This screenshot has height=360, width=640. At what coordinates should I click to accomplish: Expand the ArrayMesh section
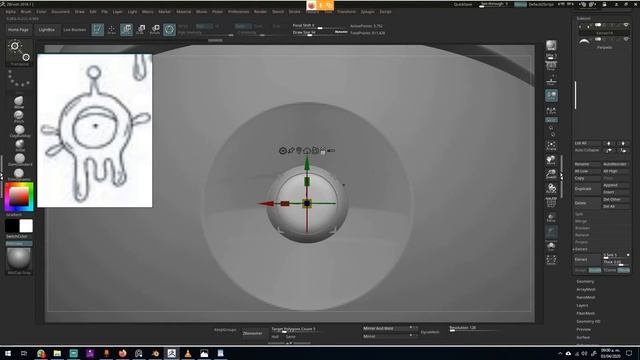586,289
